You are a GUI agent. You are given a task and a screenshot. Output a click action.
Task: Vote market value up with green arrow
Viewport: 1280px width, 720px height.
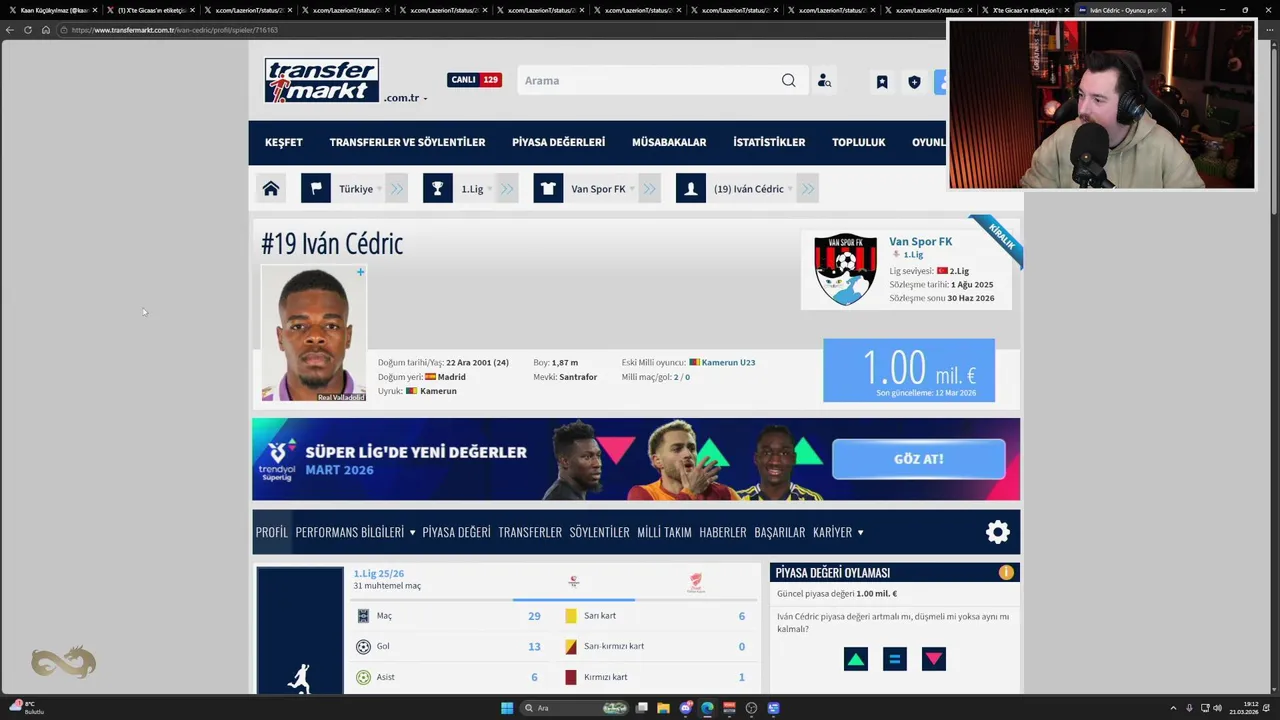pyautogui.click(x=856, y=659)
